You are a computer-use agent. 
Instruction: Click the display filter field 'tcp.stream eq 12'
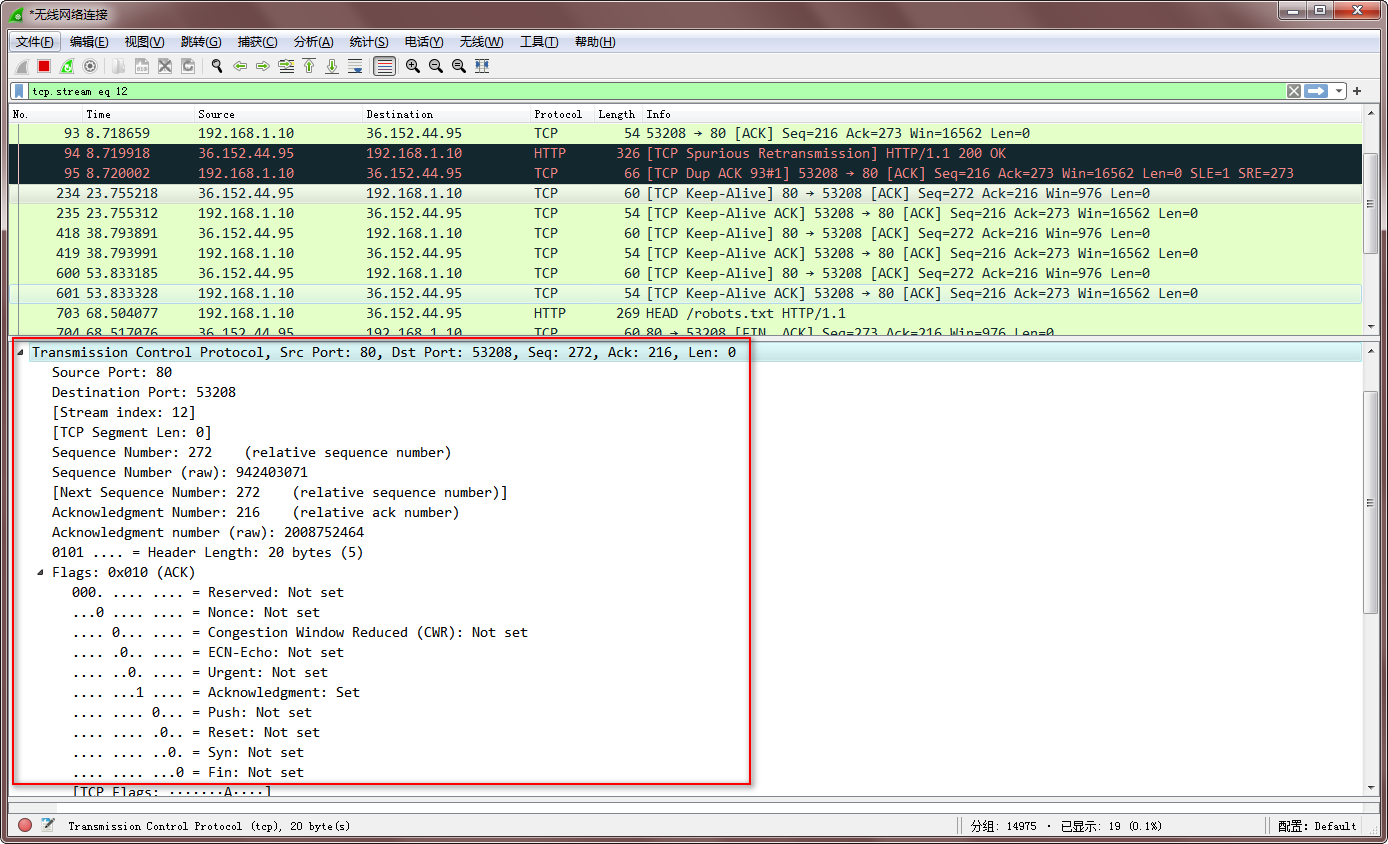[656, 91]
